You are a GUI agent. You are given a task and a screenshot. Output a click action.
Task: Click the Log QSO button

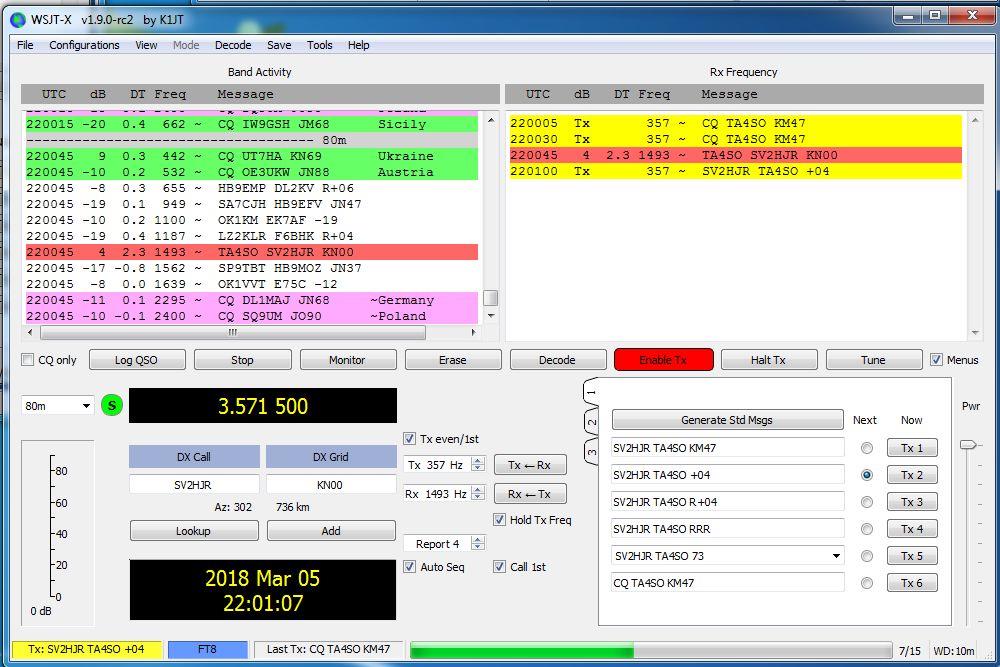[x=137, y=360]
